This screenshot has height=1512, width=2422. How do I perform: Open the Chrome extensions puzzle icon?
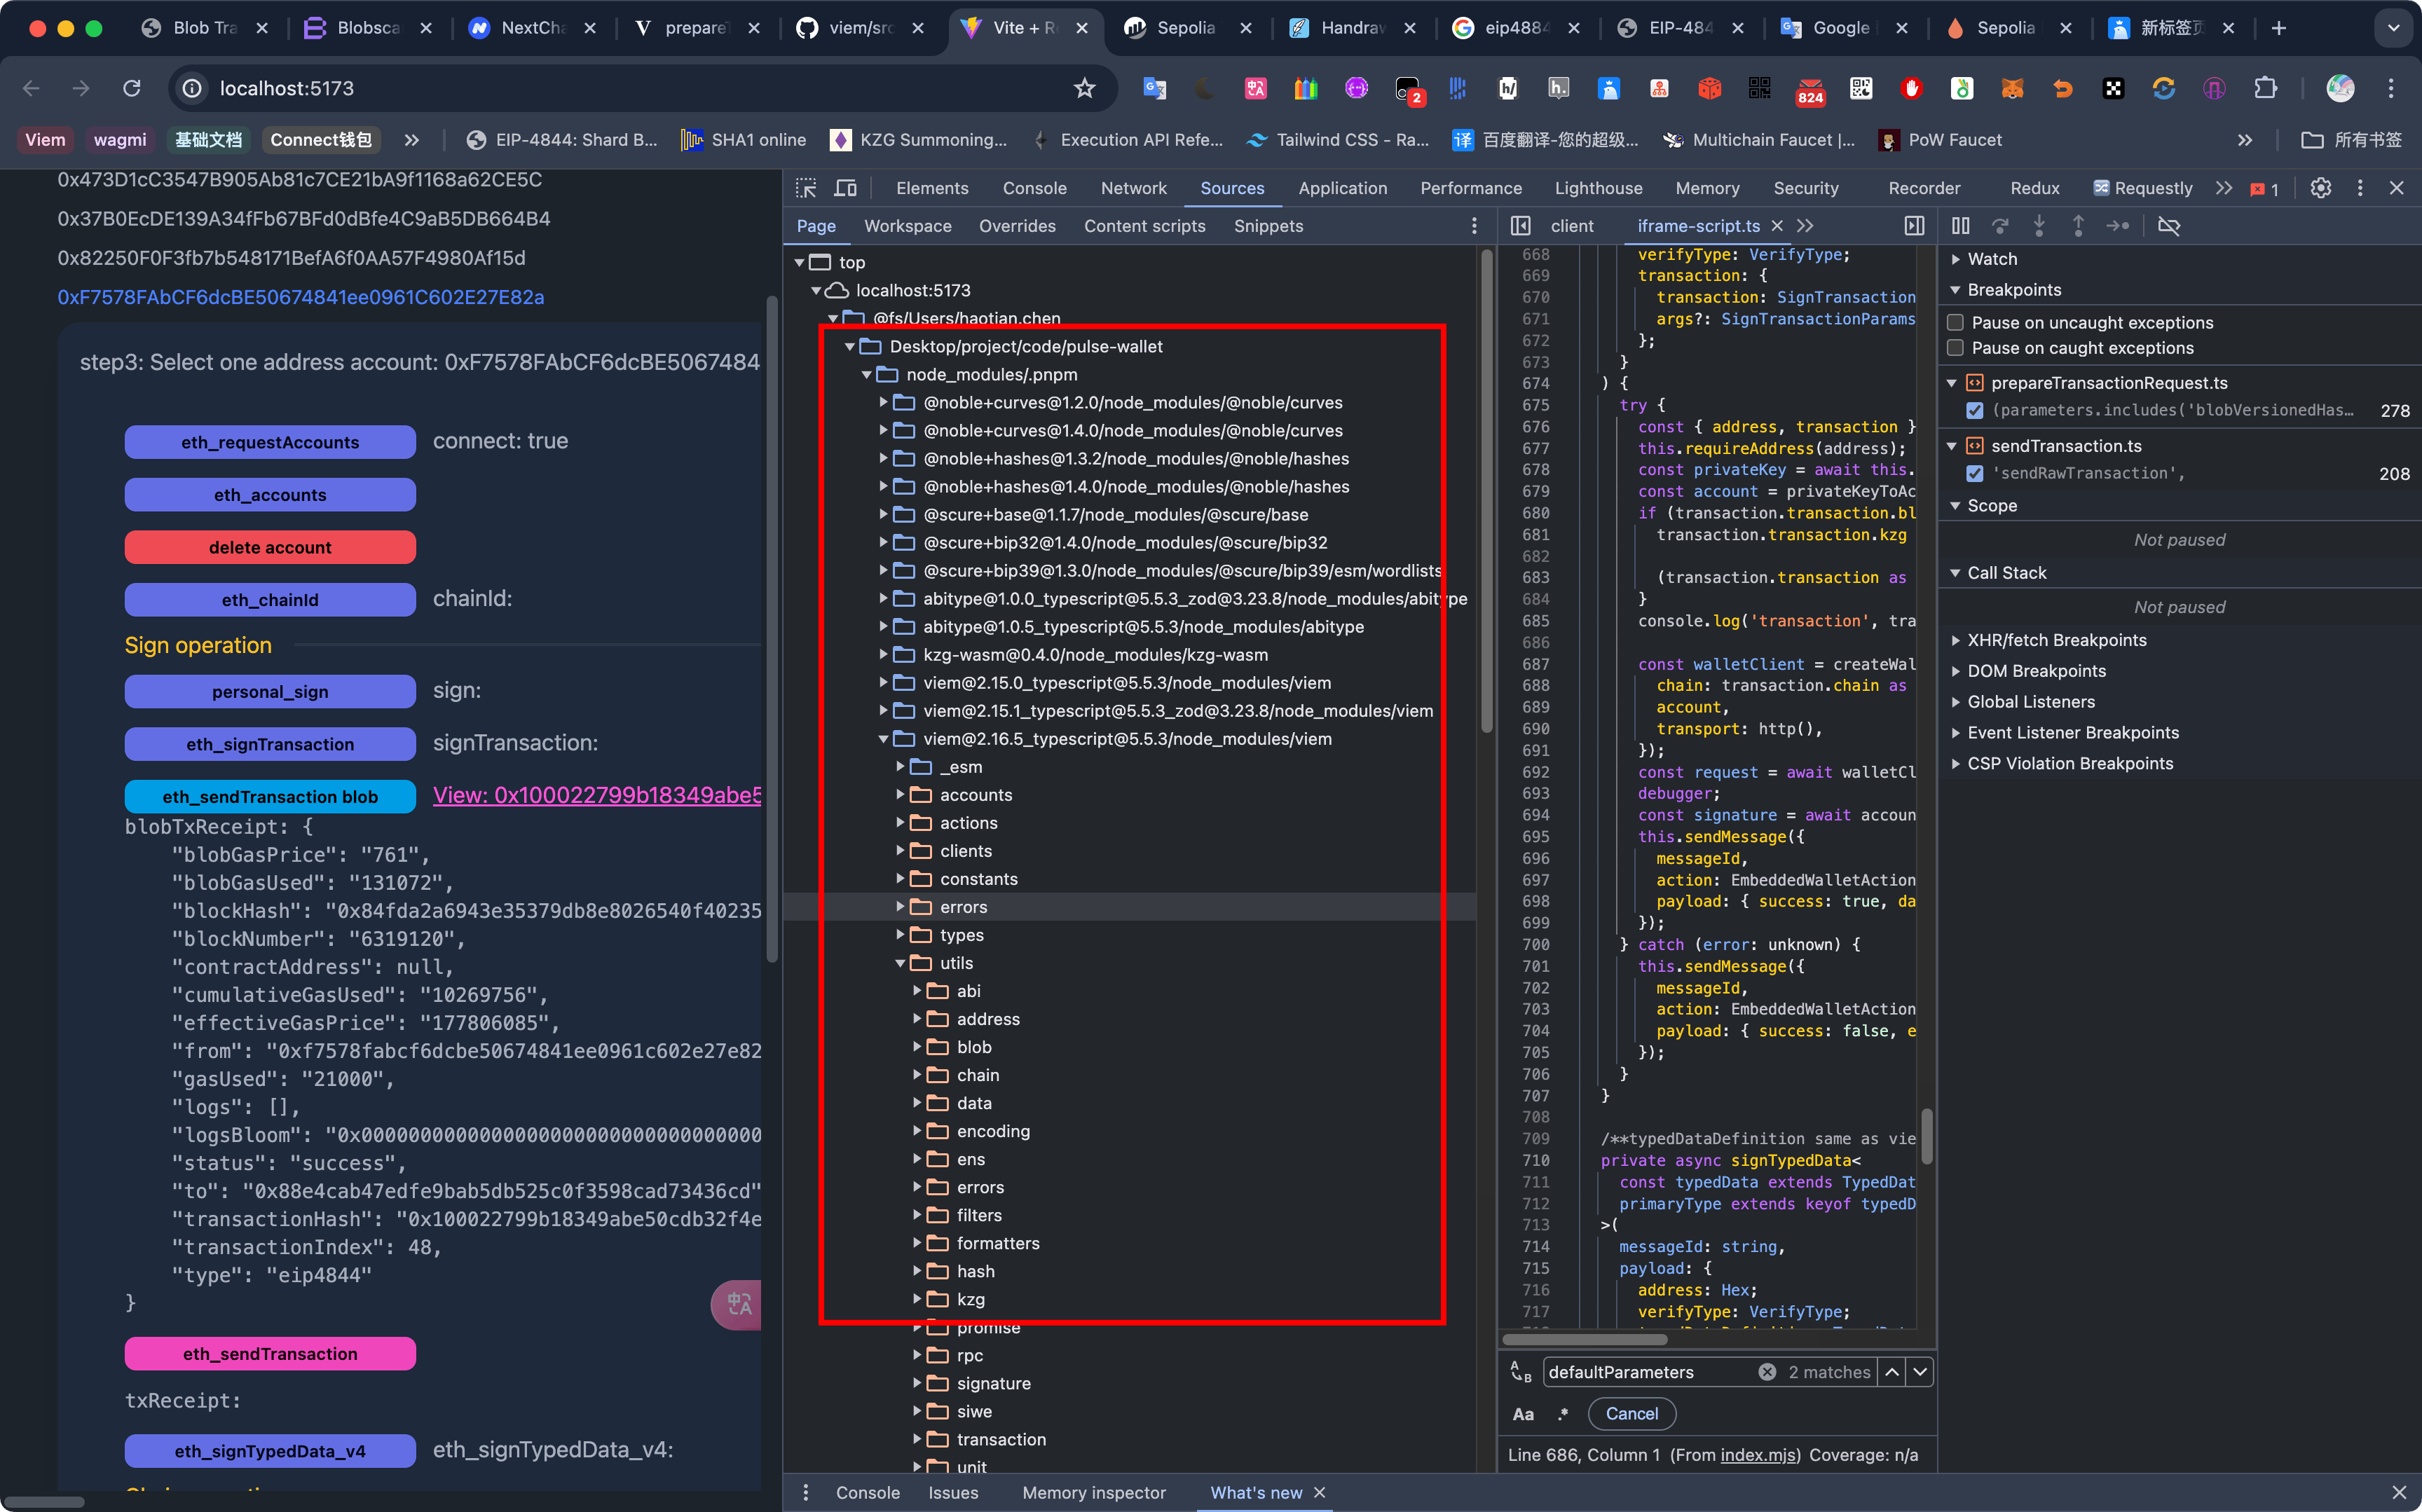[x=2265, y=88]
